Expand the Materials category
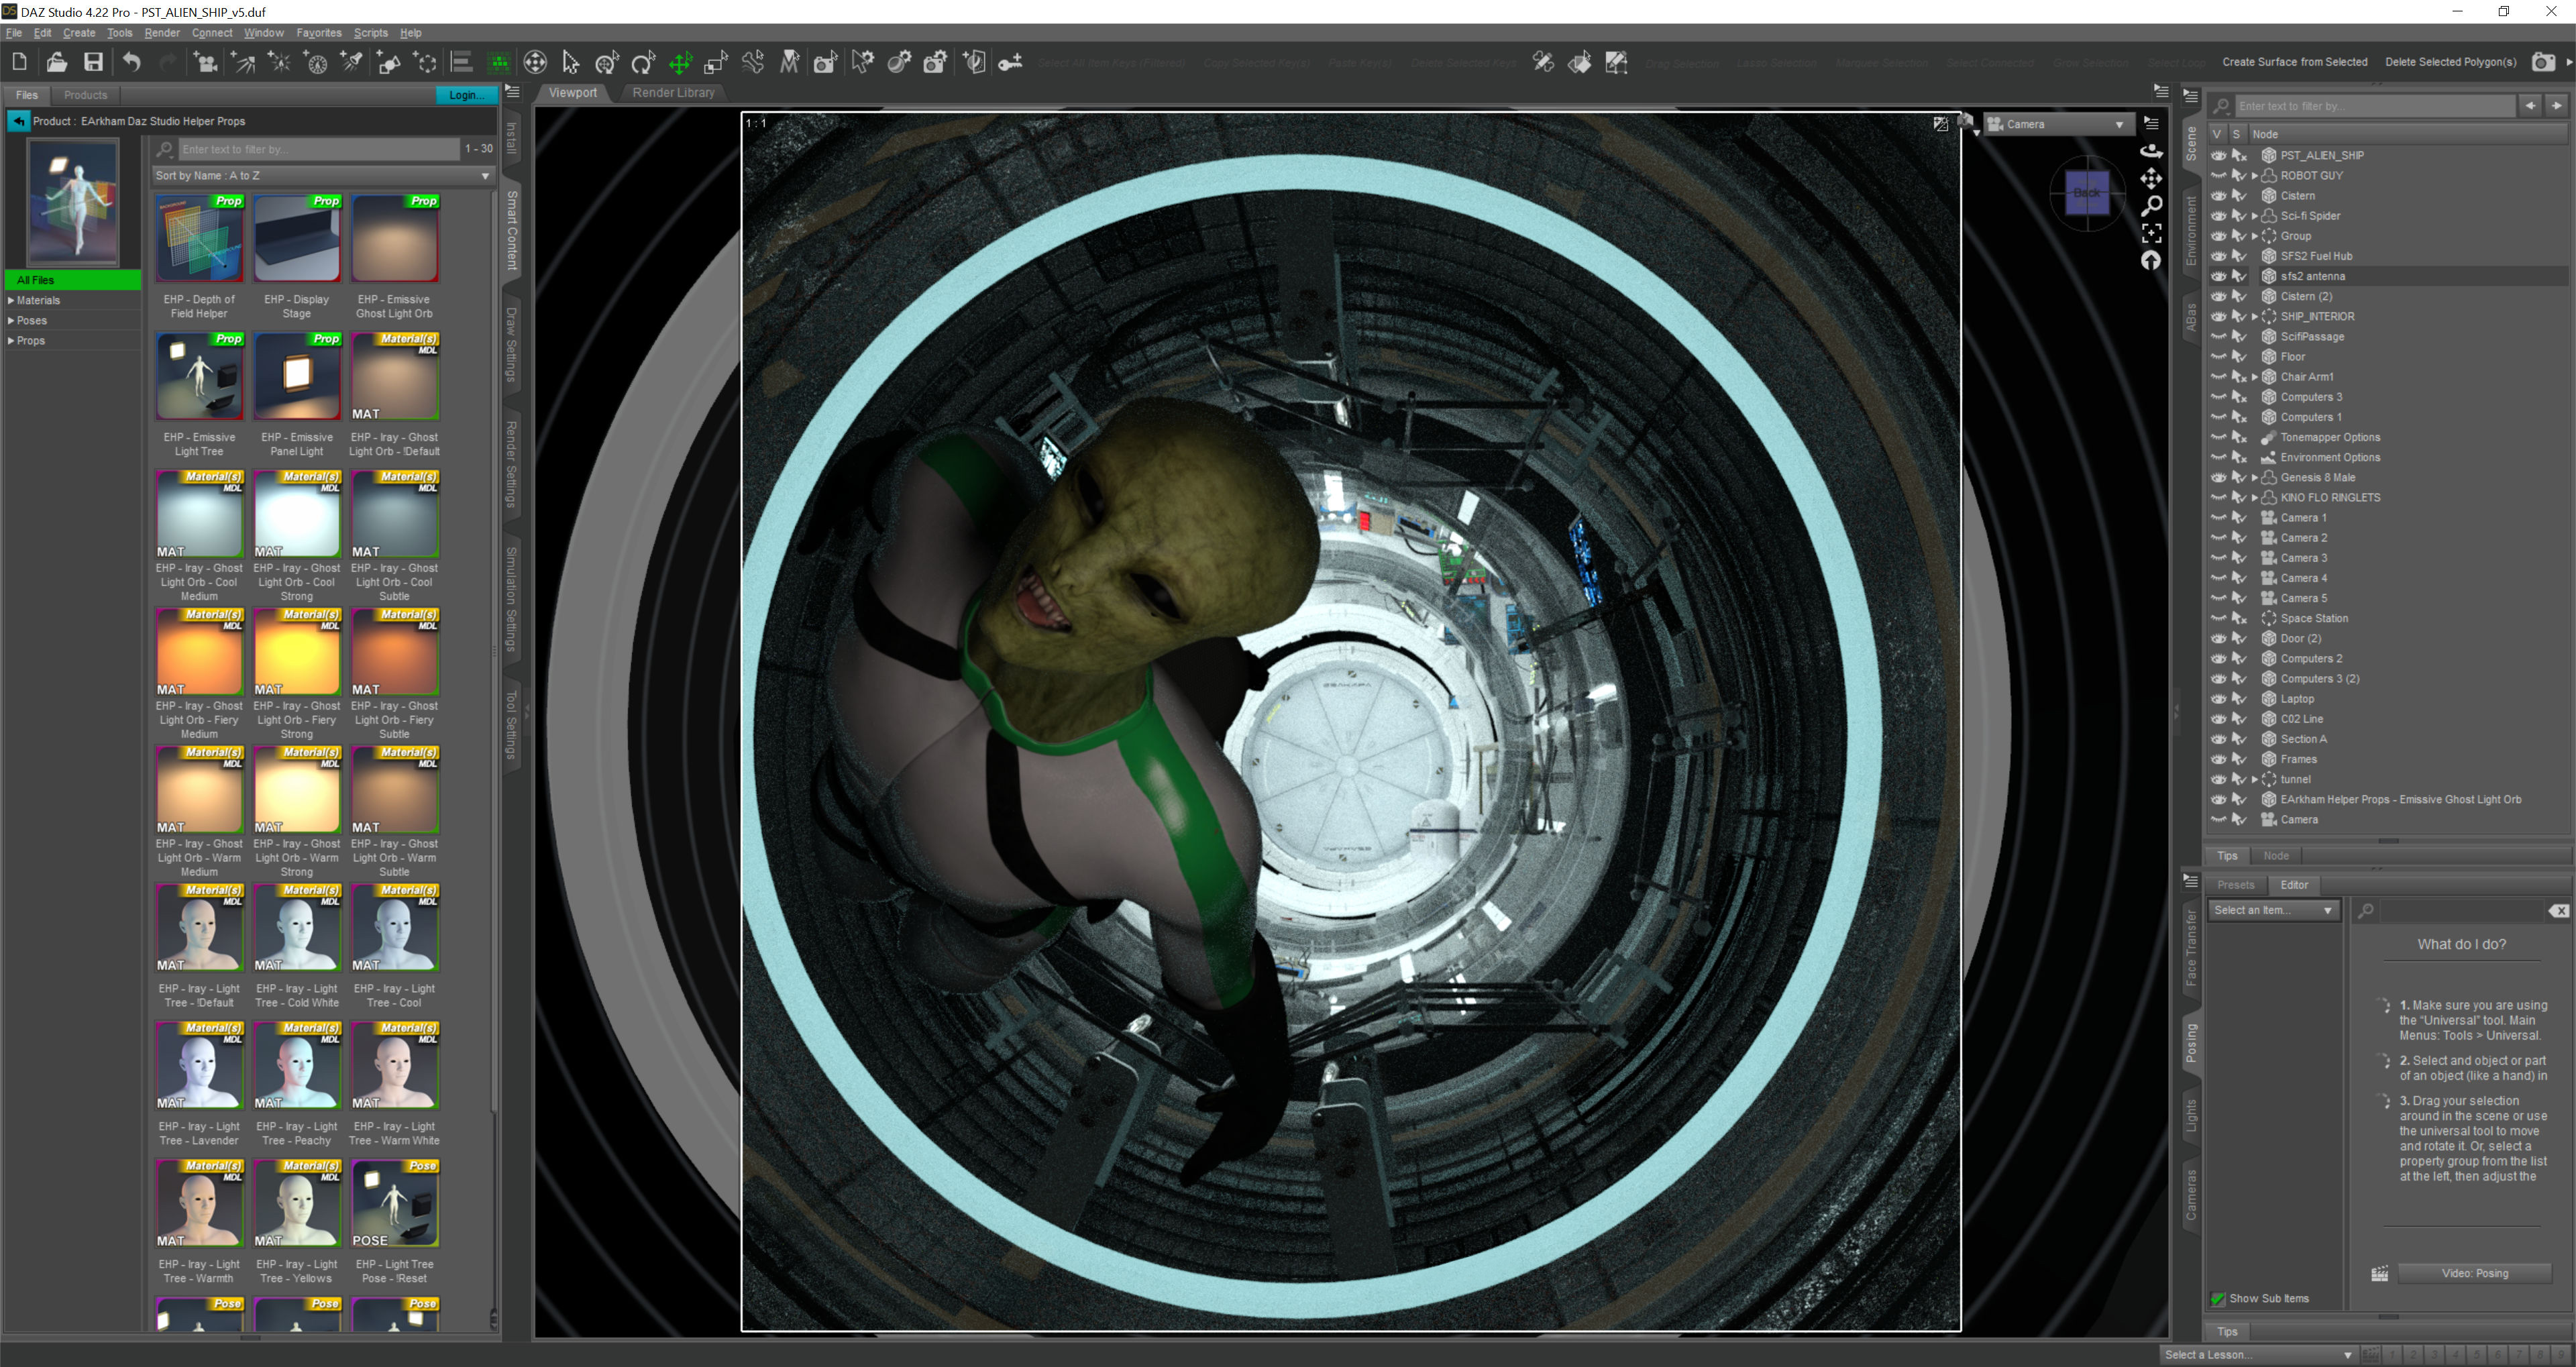This screenshot has width=2576, height=1367. tap(11, 300)
